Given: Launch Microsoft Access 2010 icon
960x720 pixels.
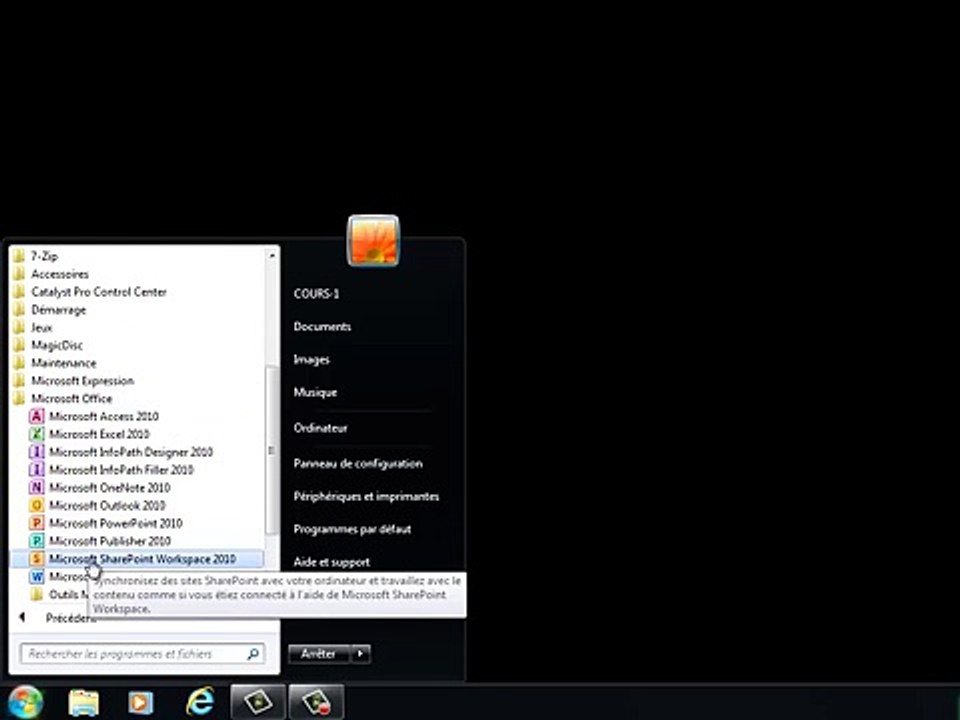Looking at the screenshot, I should click(37, 416).
